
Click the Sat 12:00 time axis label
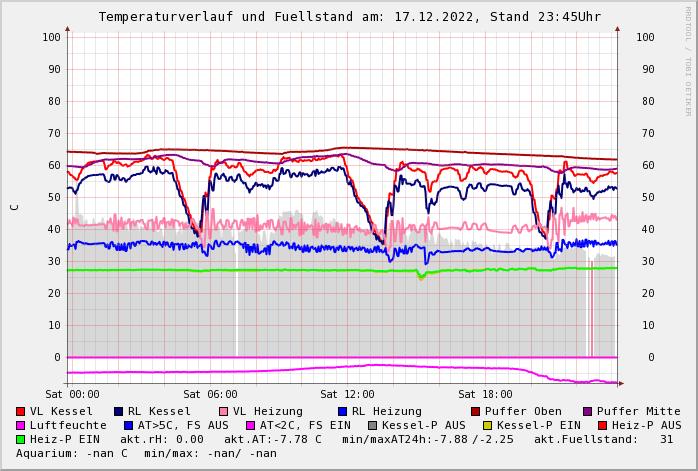tap(347, 394)
